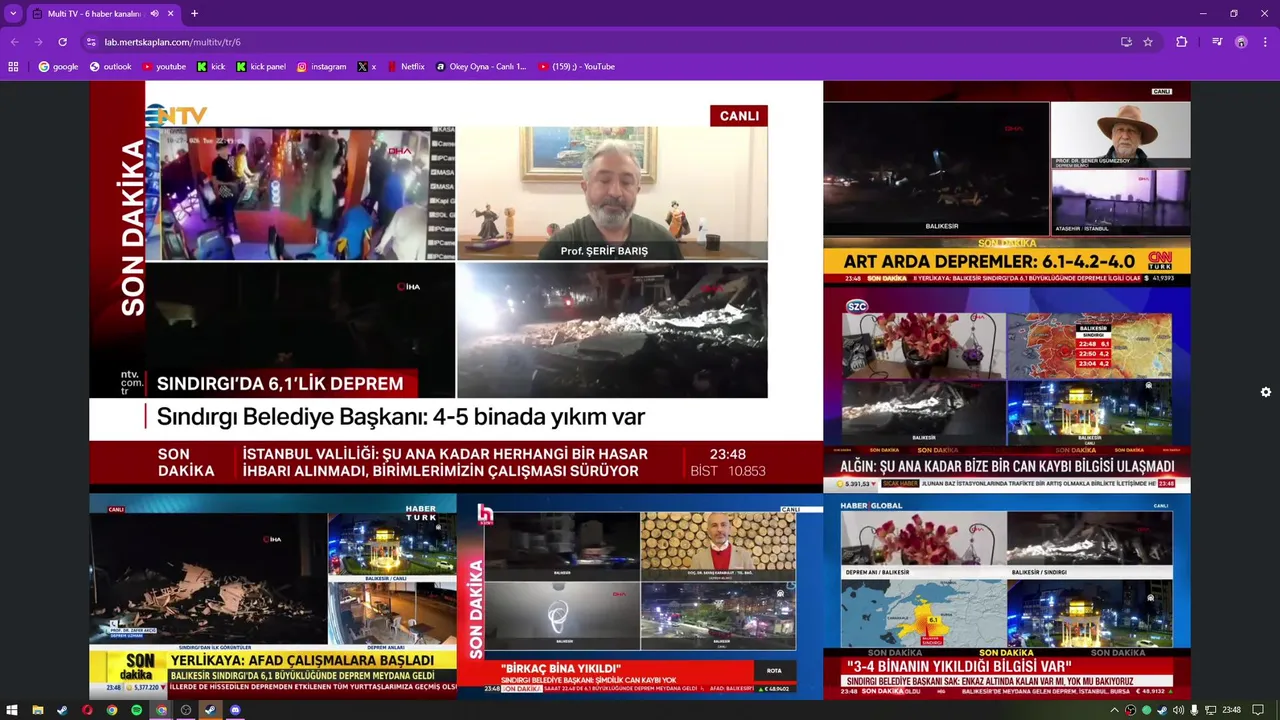The width and height of the screenshot is (1280, 720).
Task: Open the Chrome profile avatar
Action: 1241,42
